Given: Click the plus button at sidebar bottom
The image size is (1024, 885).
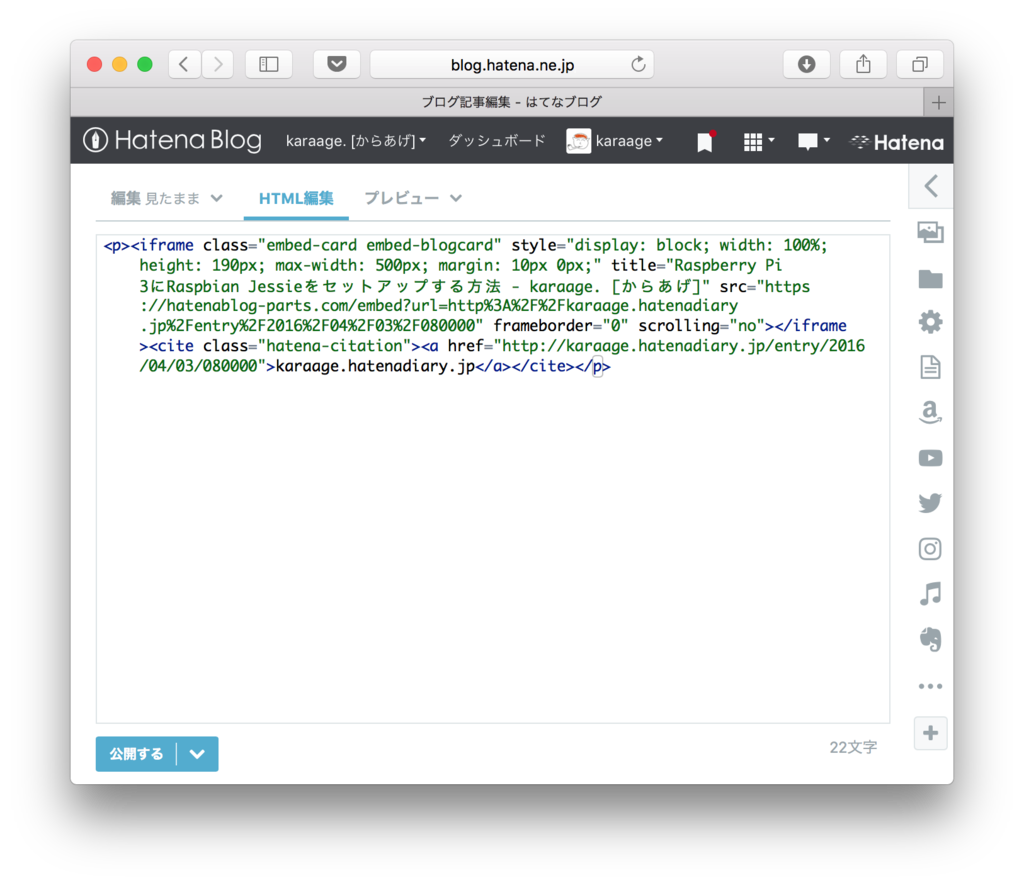Looking at the screenshot, I should (931, 733).
